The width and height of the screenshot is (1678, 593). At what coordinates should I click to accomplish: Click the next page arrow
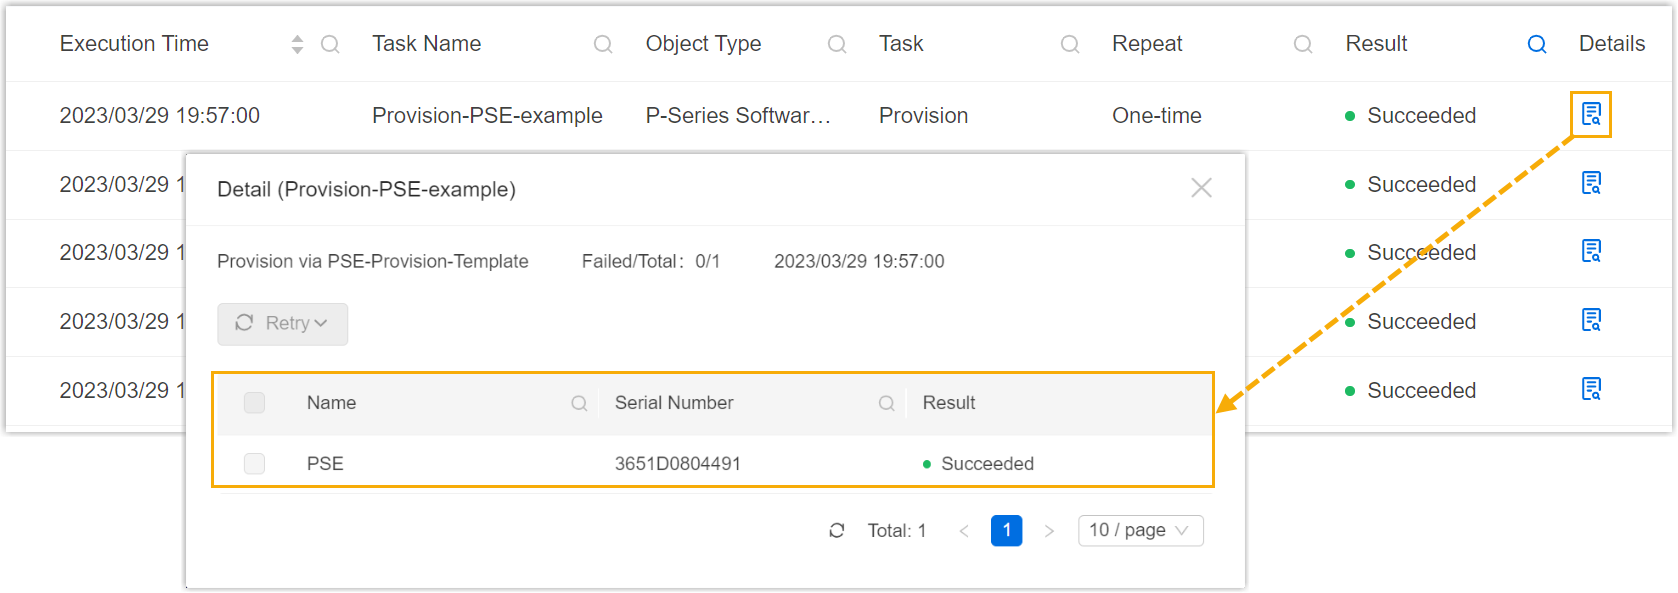(1049, 531)
